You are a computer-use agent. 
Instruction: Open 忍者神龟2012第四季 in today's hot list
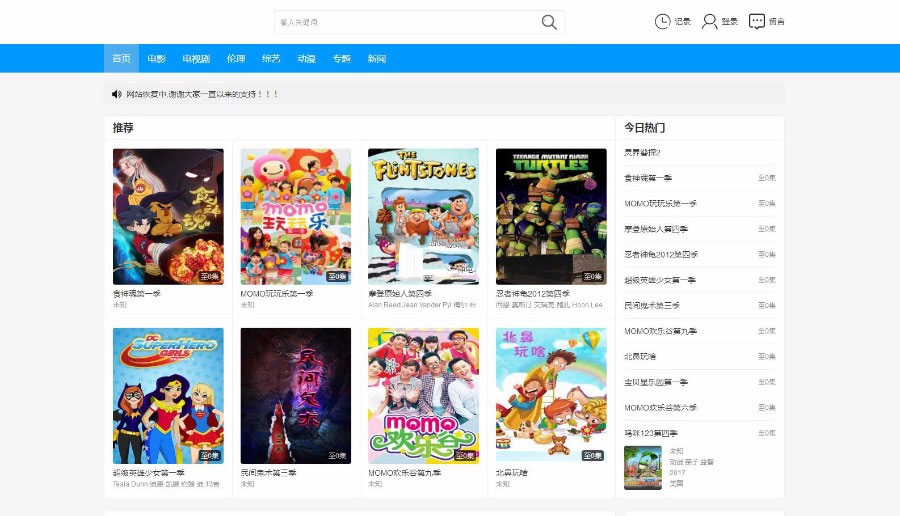(x=661, y=254)
